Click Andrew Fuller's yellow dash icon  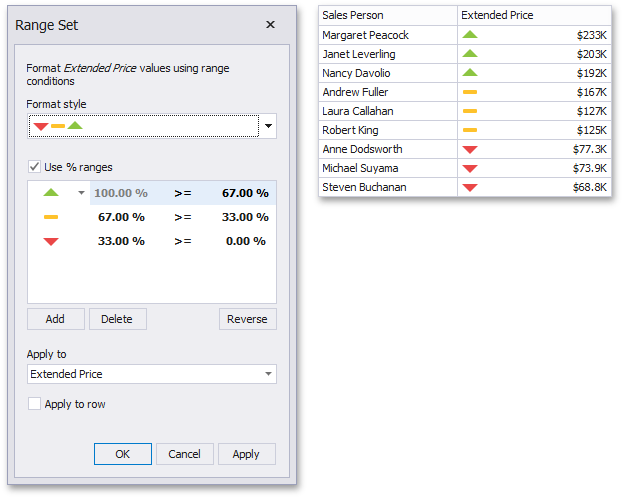(x=470, y=92)
